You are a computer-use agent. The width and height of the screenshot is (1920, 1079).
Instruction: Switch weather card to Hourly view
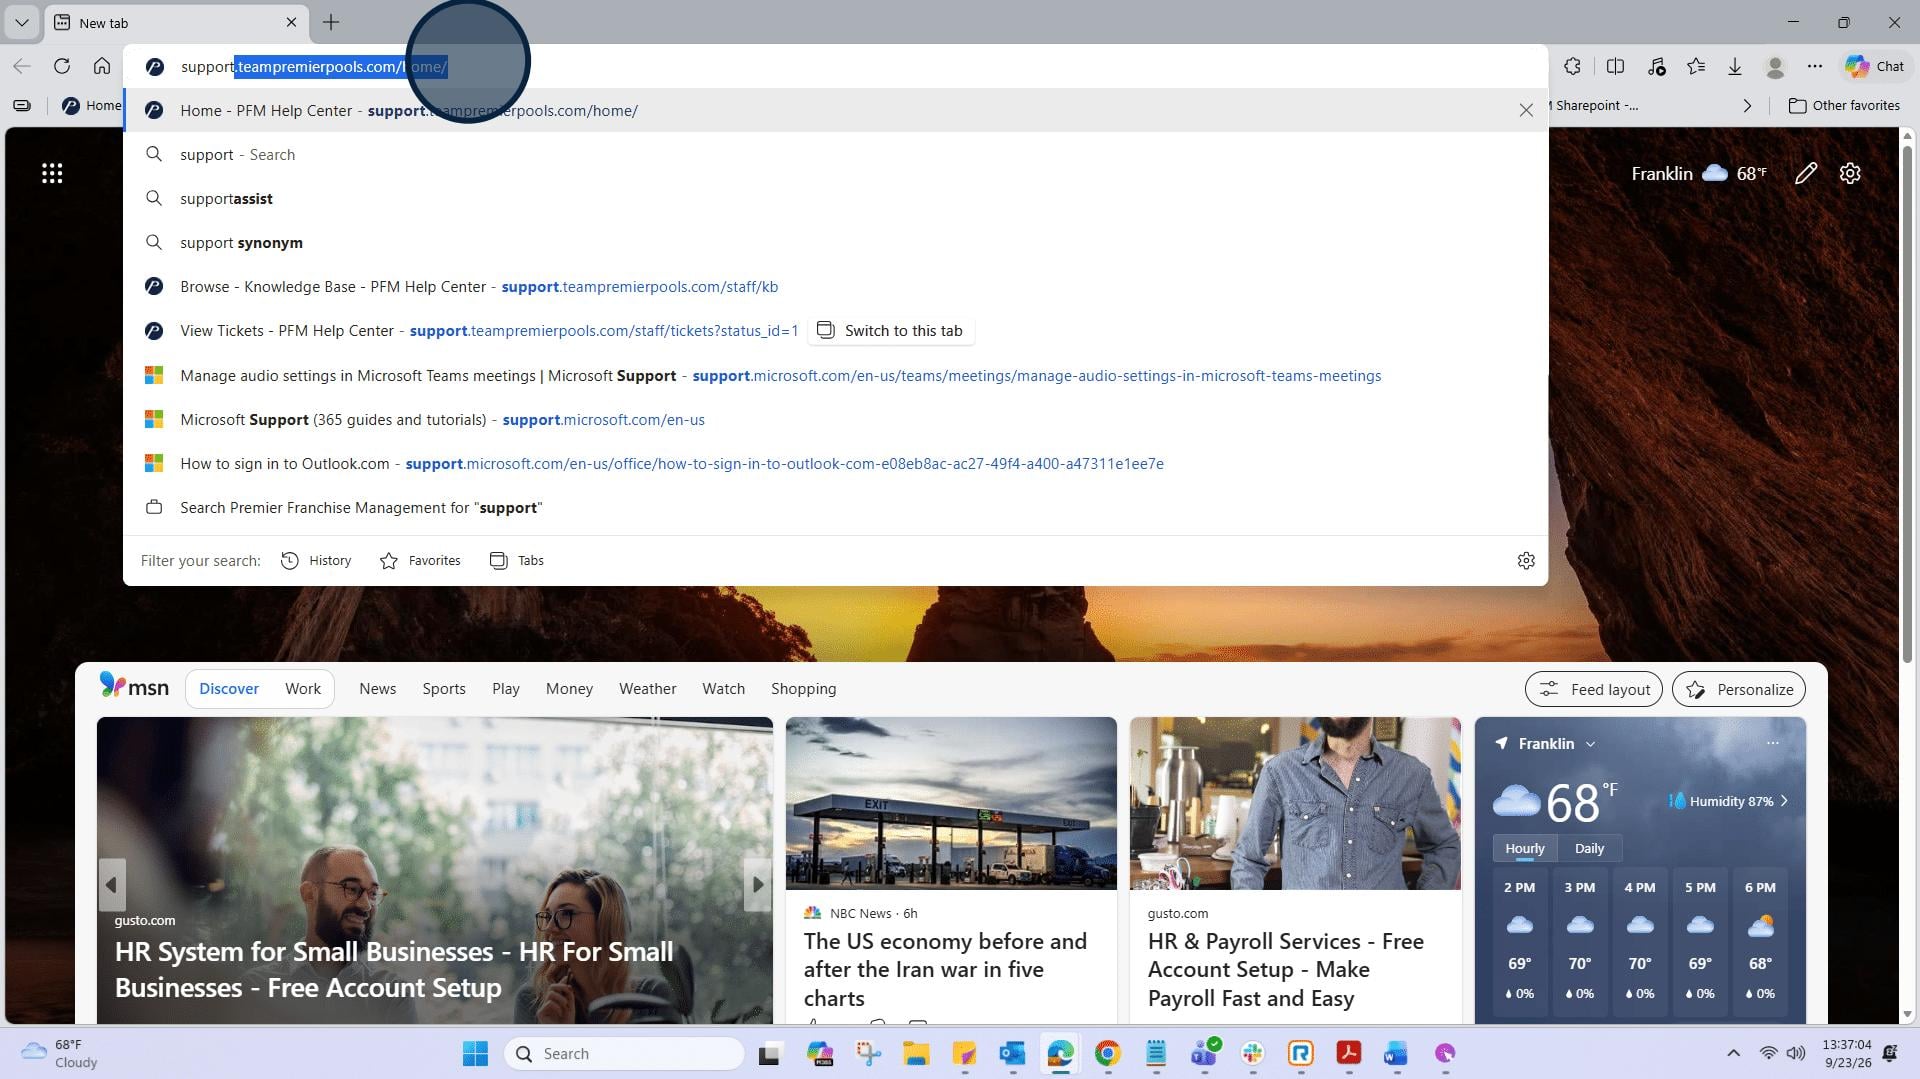click(x=1525, y=848)
